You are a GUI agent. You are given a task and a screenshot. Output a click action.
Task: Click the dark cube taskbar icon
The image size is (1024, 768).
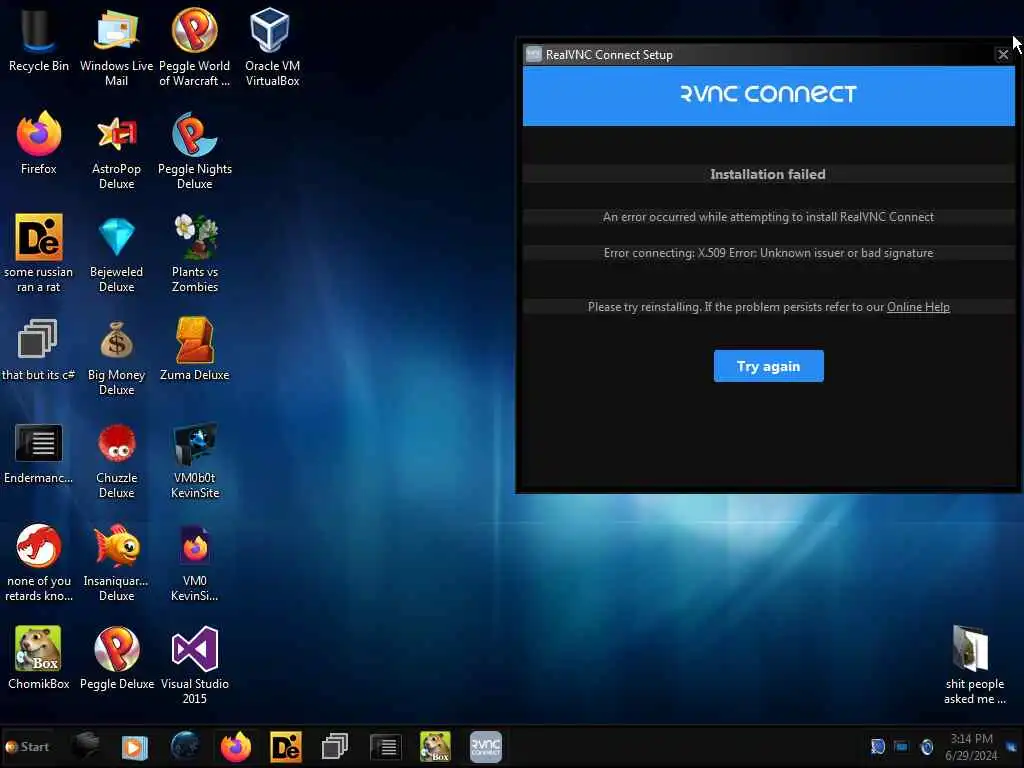coord(86,746)
